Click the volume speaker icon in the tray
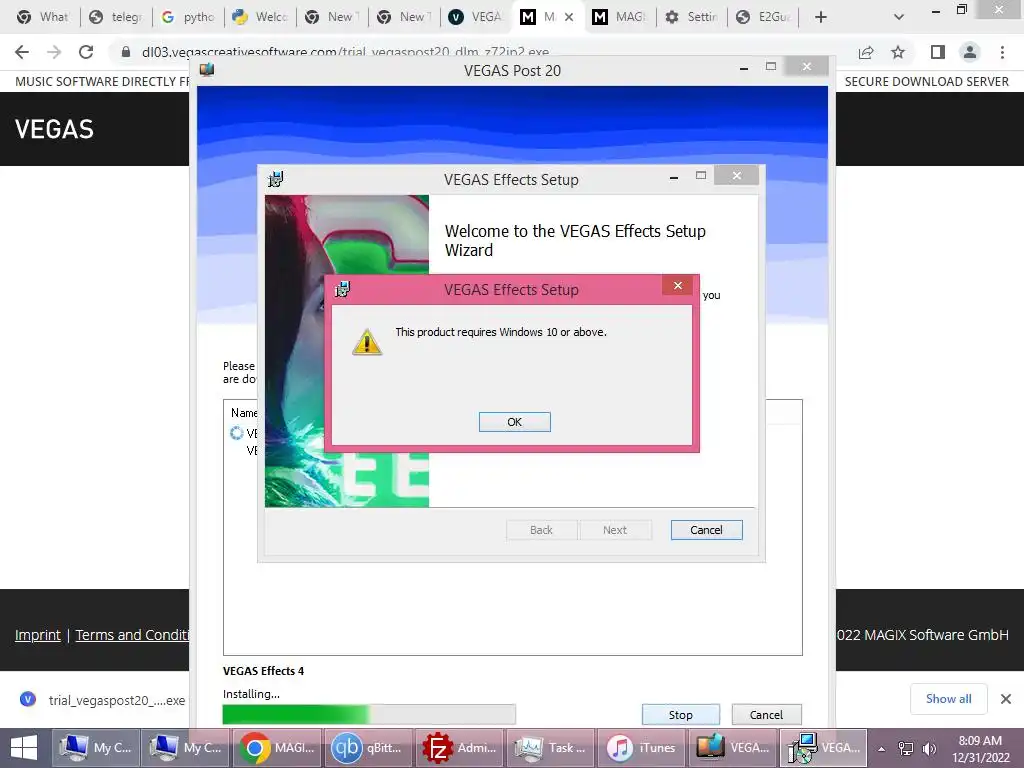The image size is (1024, 768). click(929, 748)
